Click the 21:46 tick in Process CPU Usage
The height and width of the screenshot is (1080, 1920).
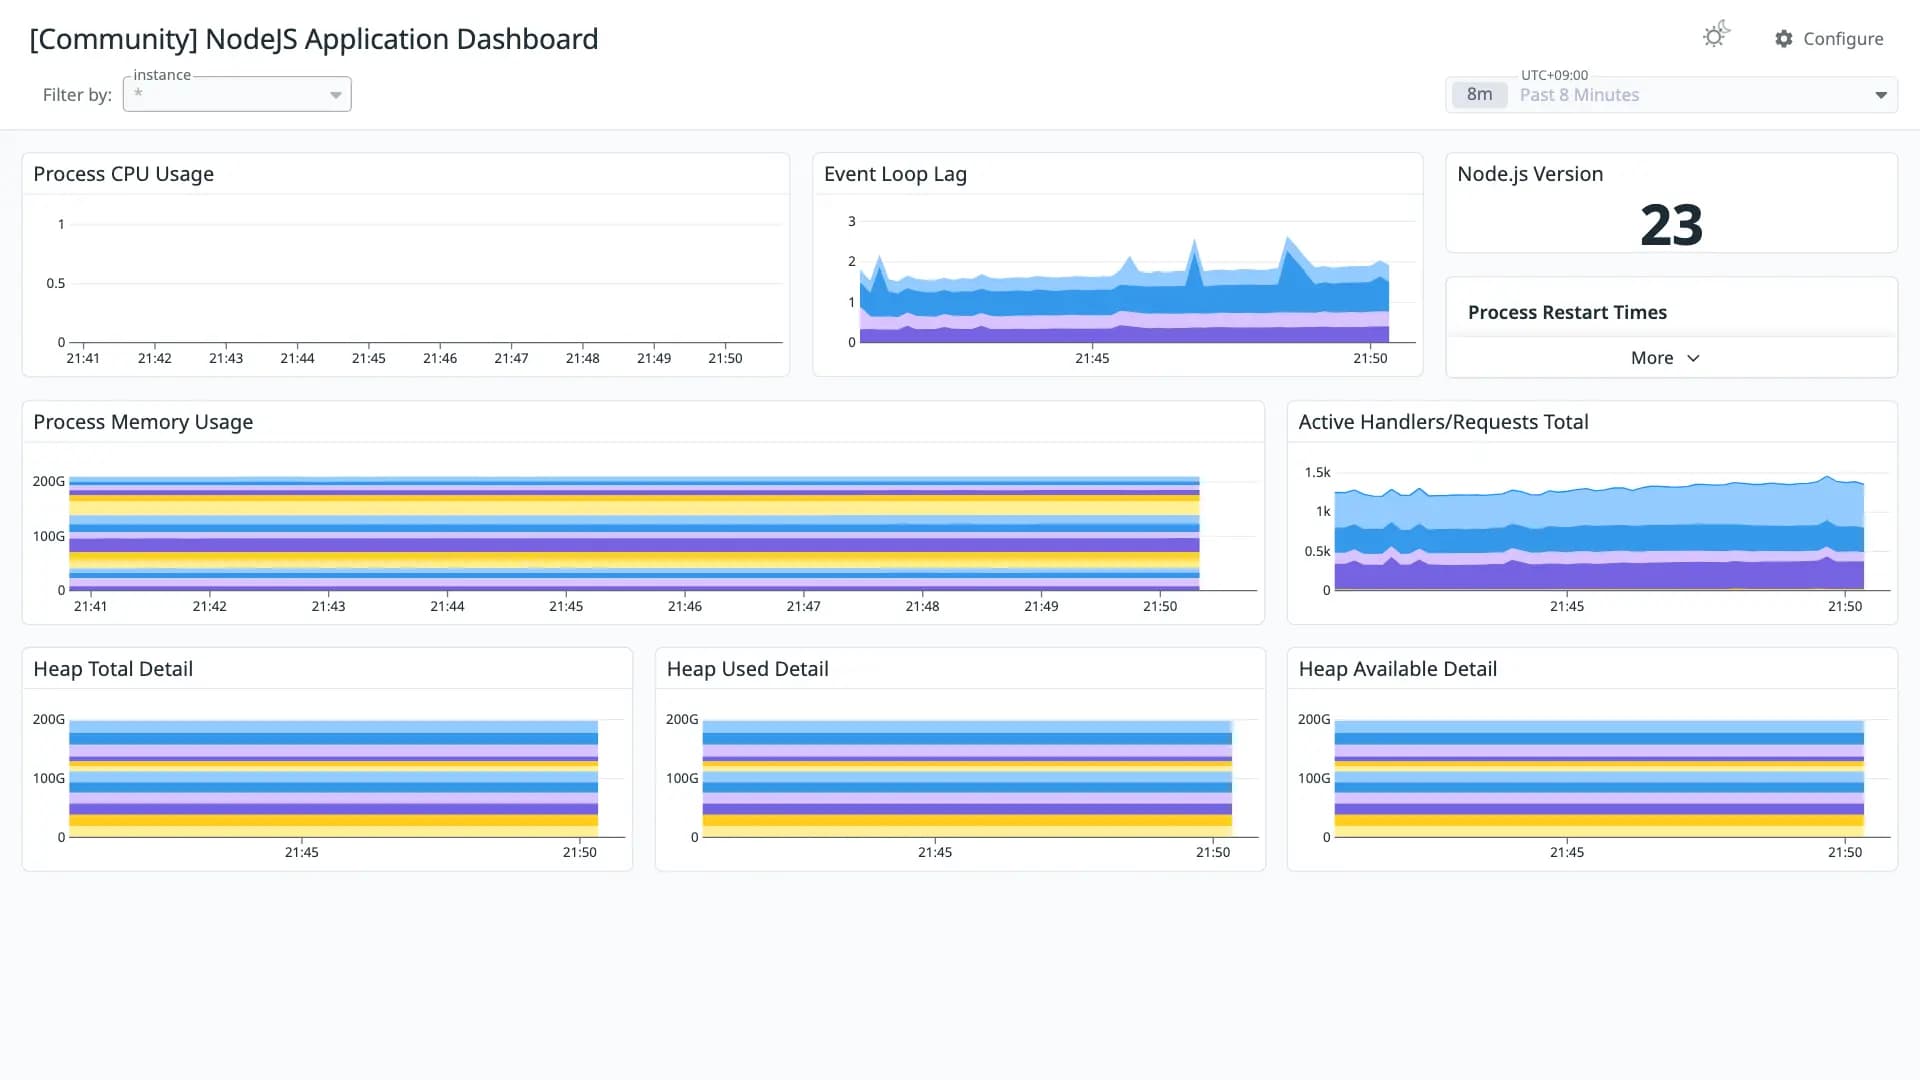tap(440, 358)
